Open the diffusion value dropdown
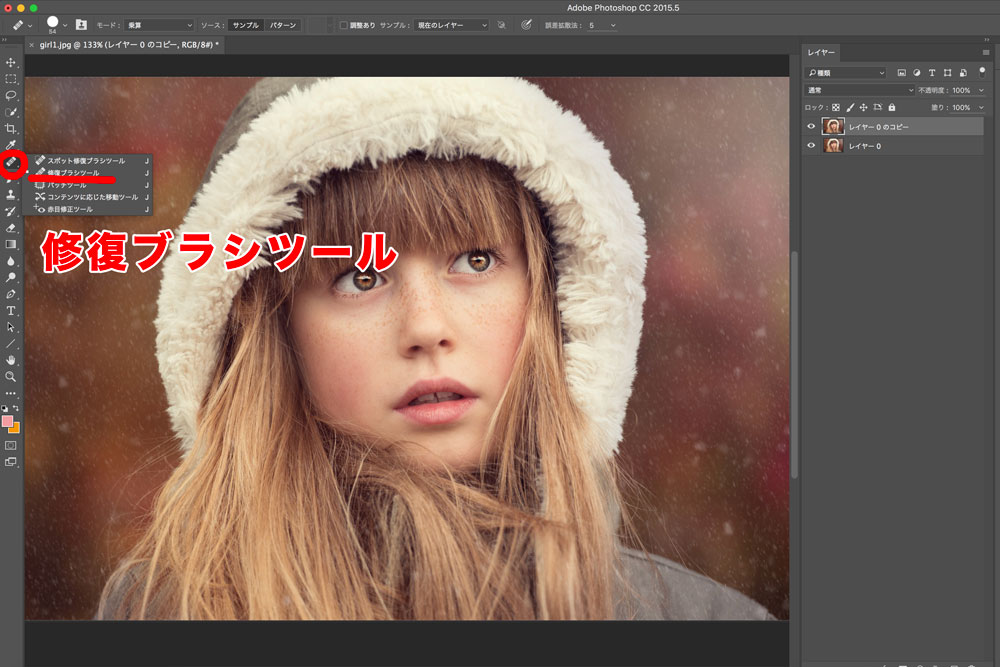This screenshot has width=1000, height=667. tap(613, 26)
